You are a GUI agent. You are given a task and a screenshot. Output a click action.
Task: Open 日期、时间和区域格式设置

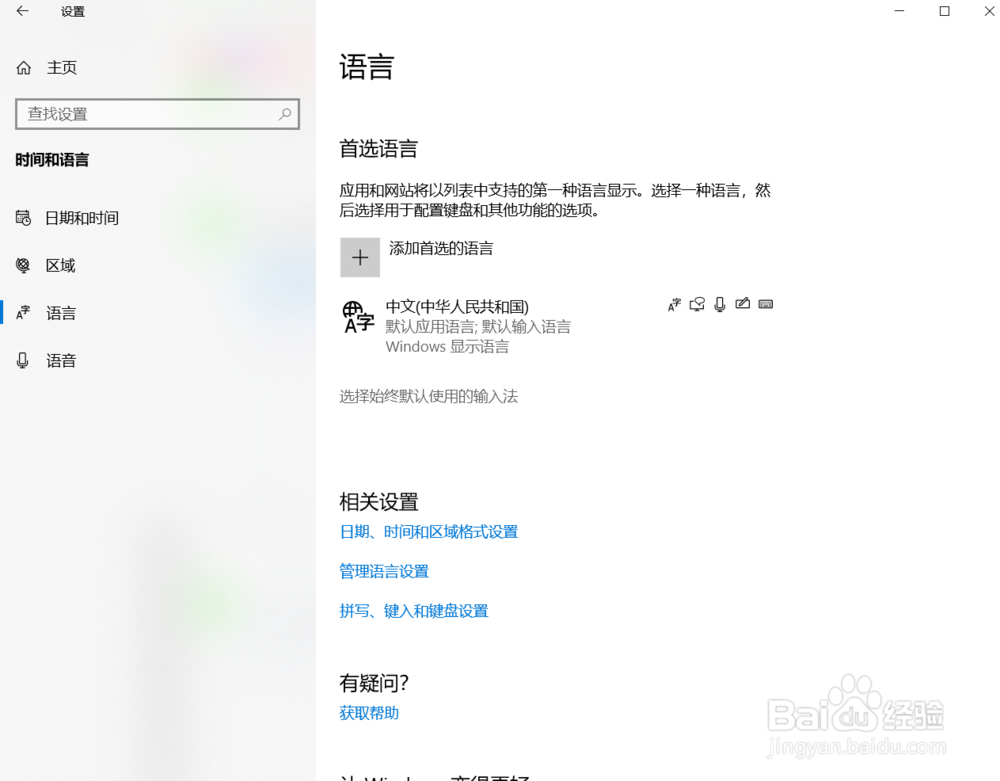[x=428, y=531]
